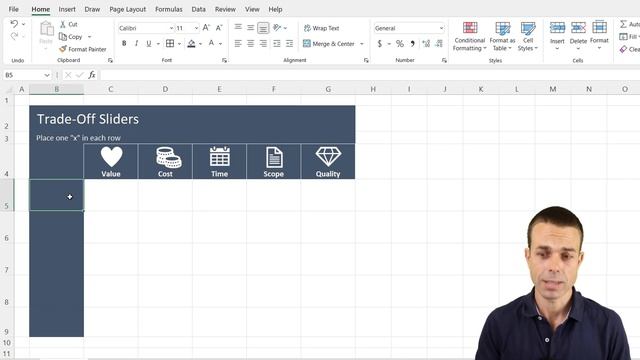Screen dimensions: 640x360
Task: Open Number format dialog launcher
Action: pyautogui.click(x=444, y=60)
